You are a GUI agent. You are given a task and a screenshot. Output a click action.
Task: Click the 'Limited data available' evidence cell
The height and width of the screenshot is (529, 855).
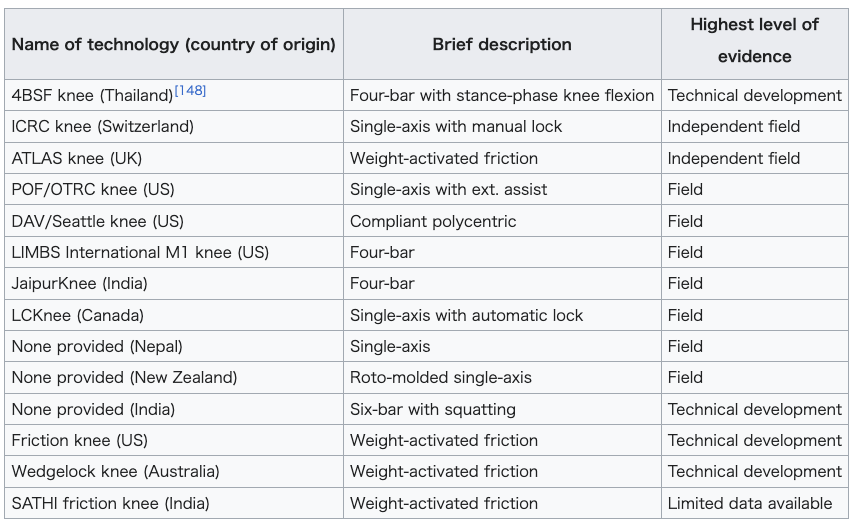(755, 503)
